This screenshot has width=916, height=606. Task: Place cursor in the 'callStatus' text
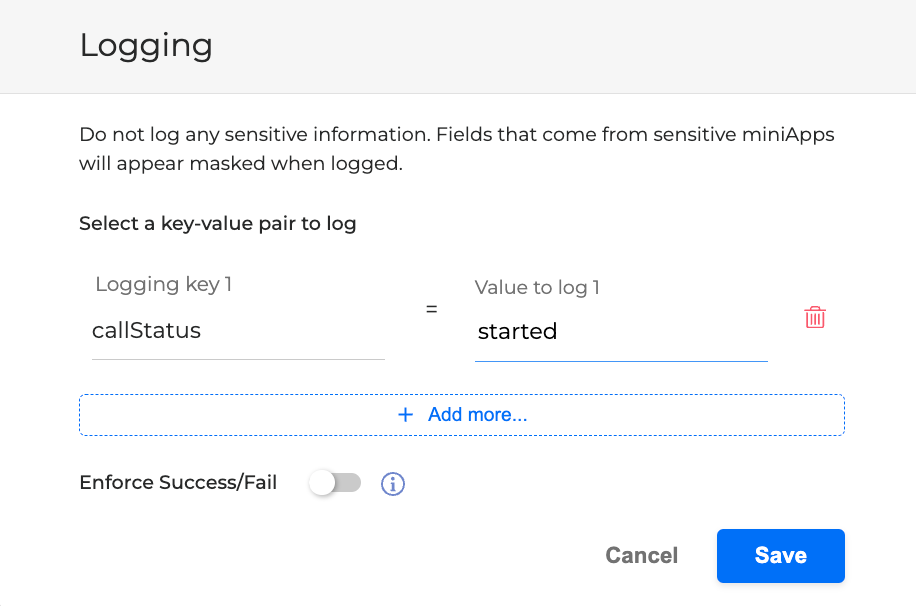(x=146, y=331)
